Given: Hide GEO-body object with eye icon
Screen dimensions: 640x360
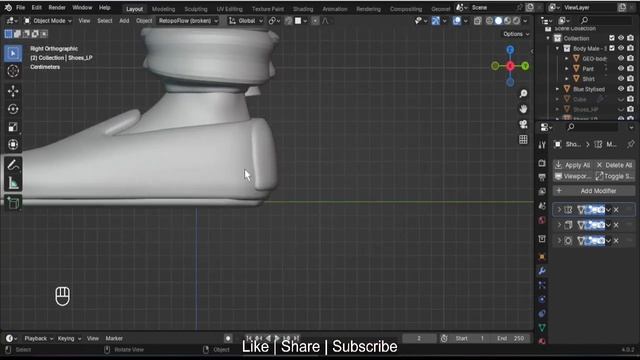Looking at the screenshot, I should [621, 58].
